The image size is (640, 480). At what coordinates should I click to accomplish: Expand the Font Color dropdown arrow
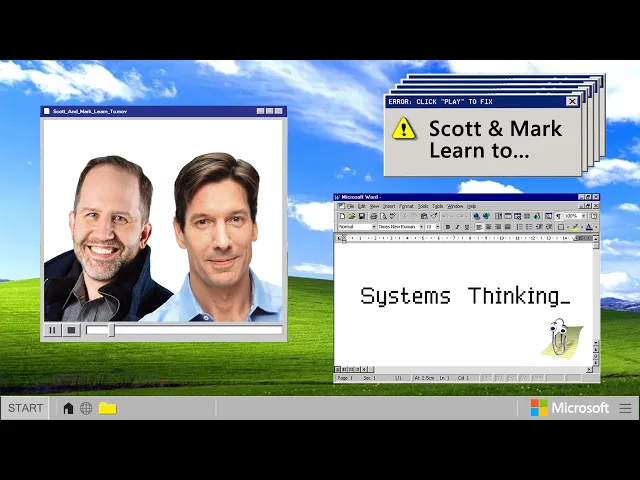(596, 227)
